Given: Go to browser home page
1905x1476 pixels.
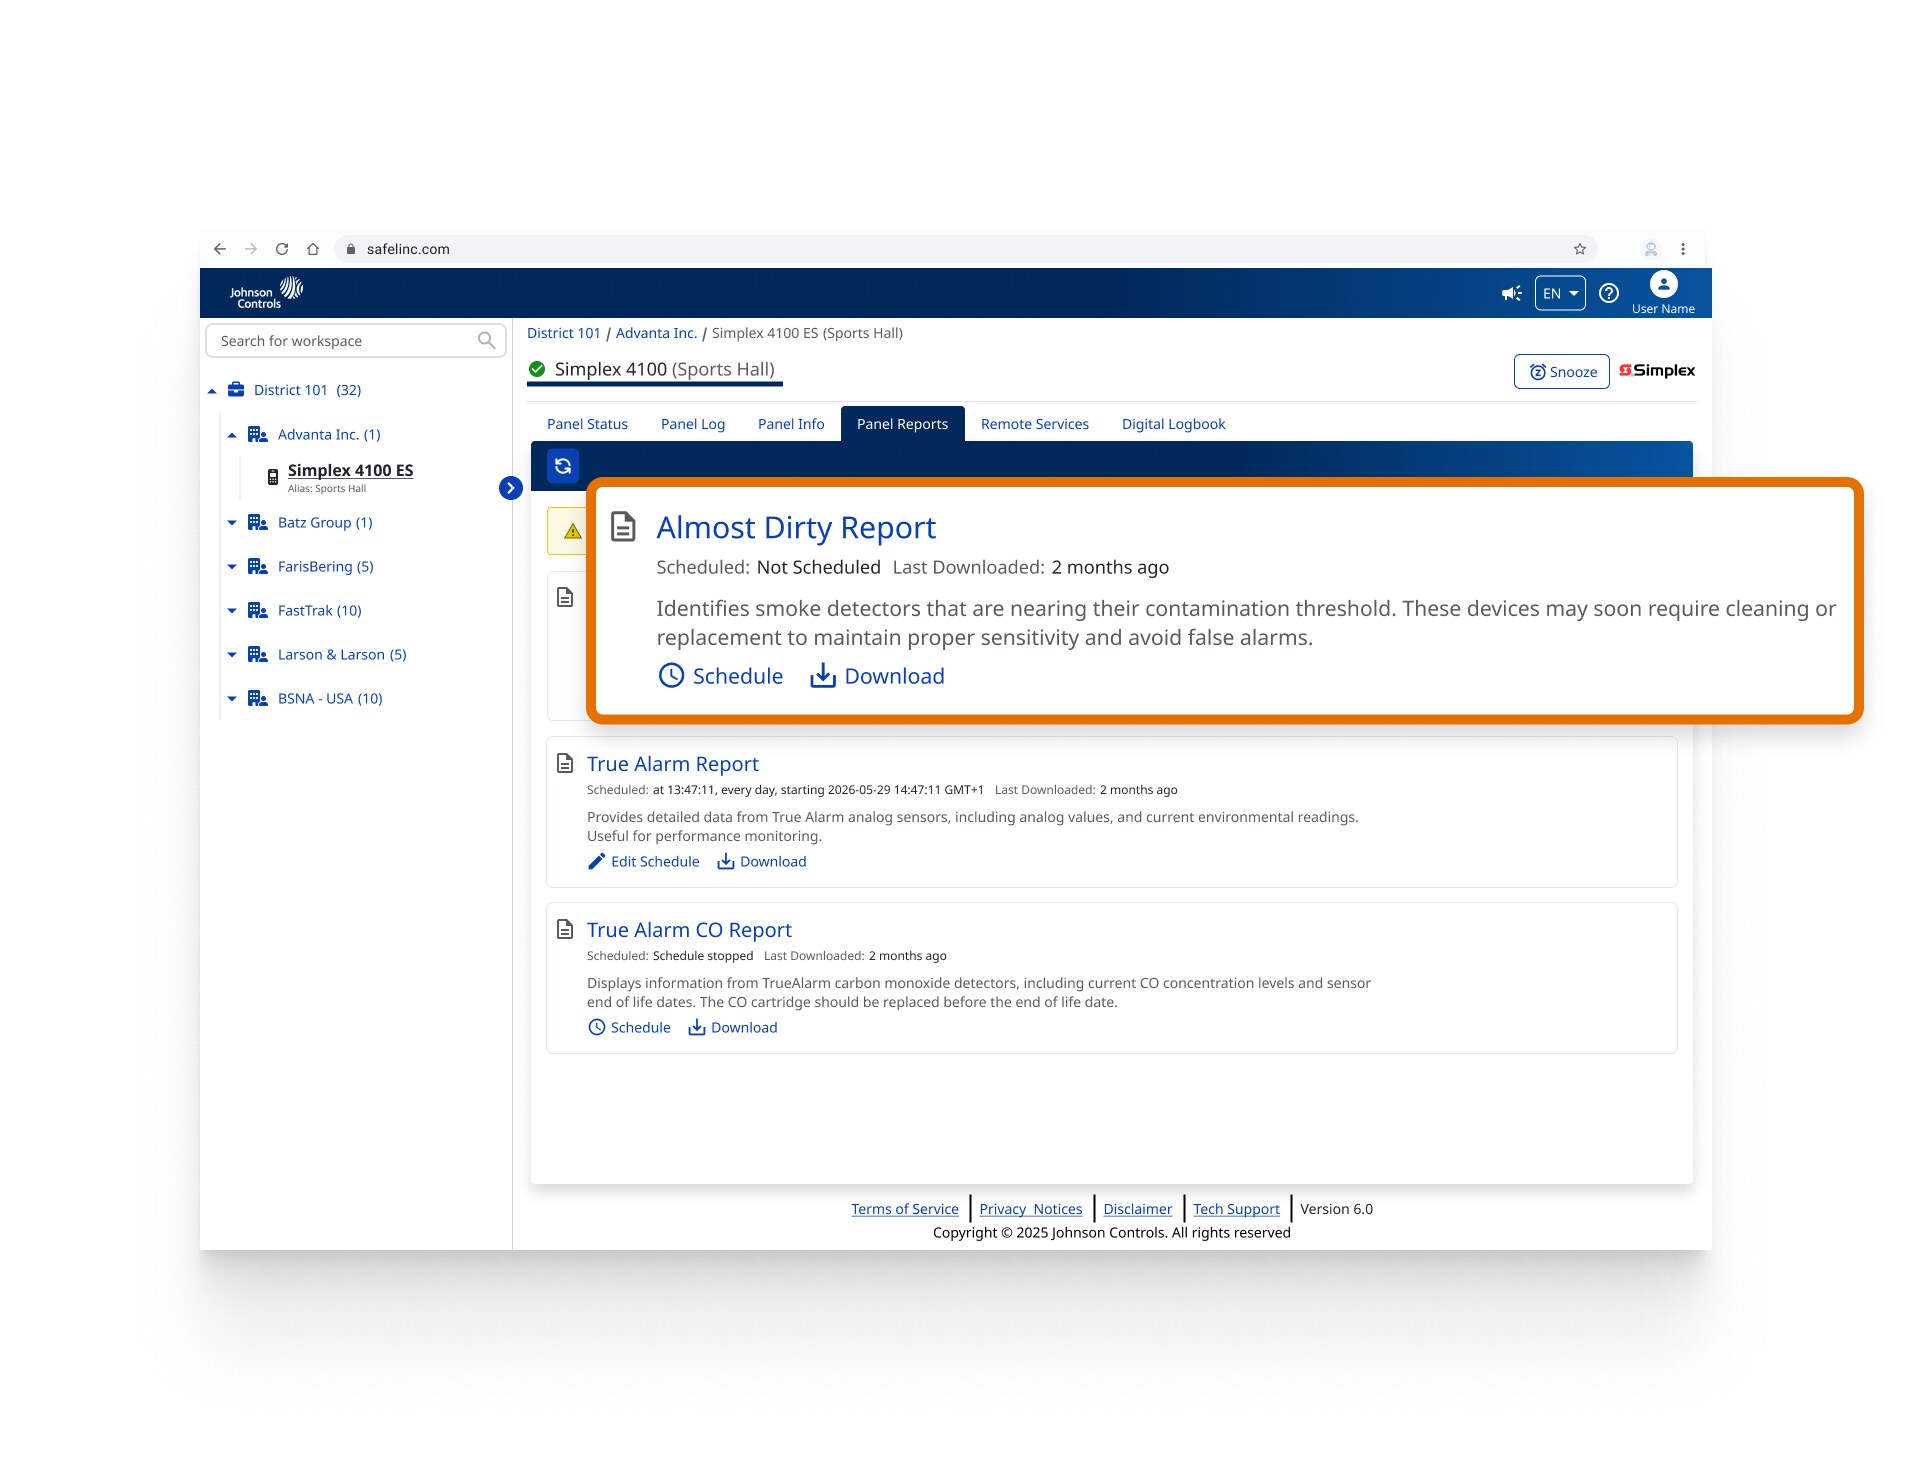Looking at the screenshot, I should (313, 249).
